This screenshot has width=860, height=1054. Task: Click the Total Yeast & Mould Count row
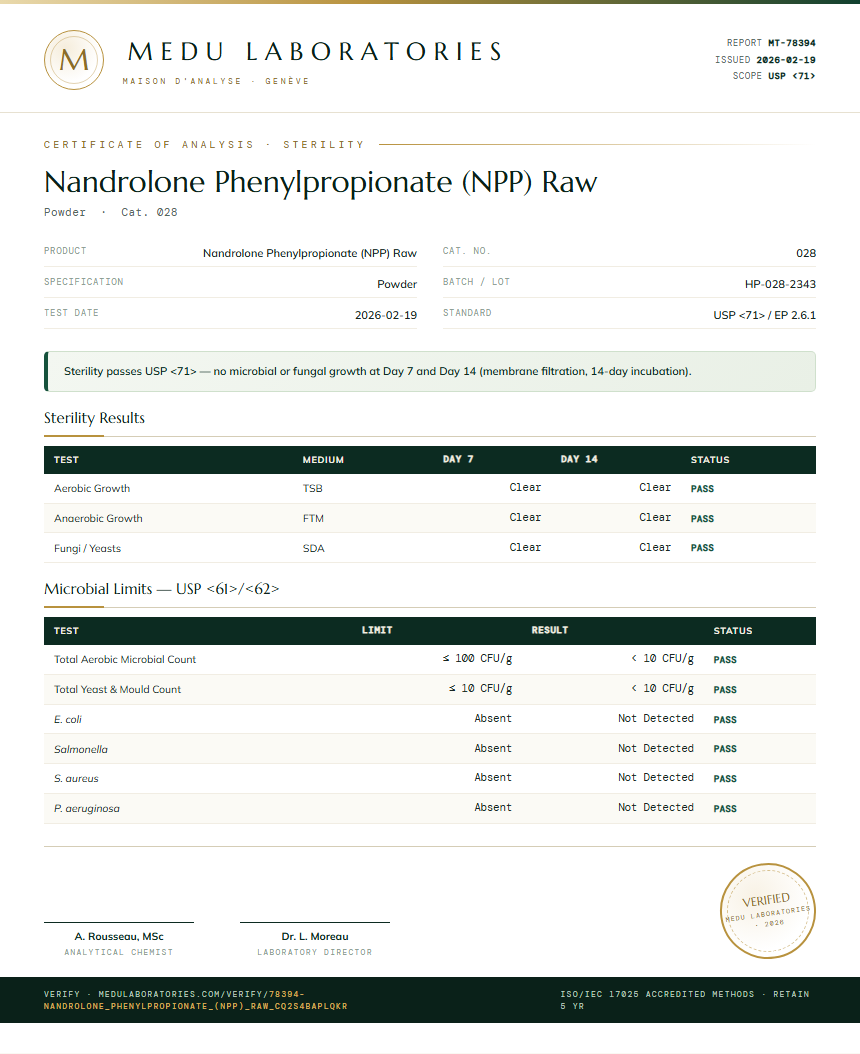coord(430,690)
